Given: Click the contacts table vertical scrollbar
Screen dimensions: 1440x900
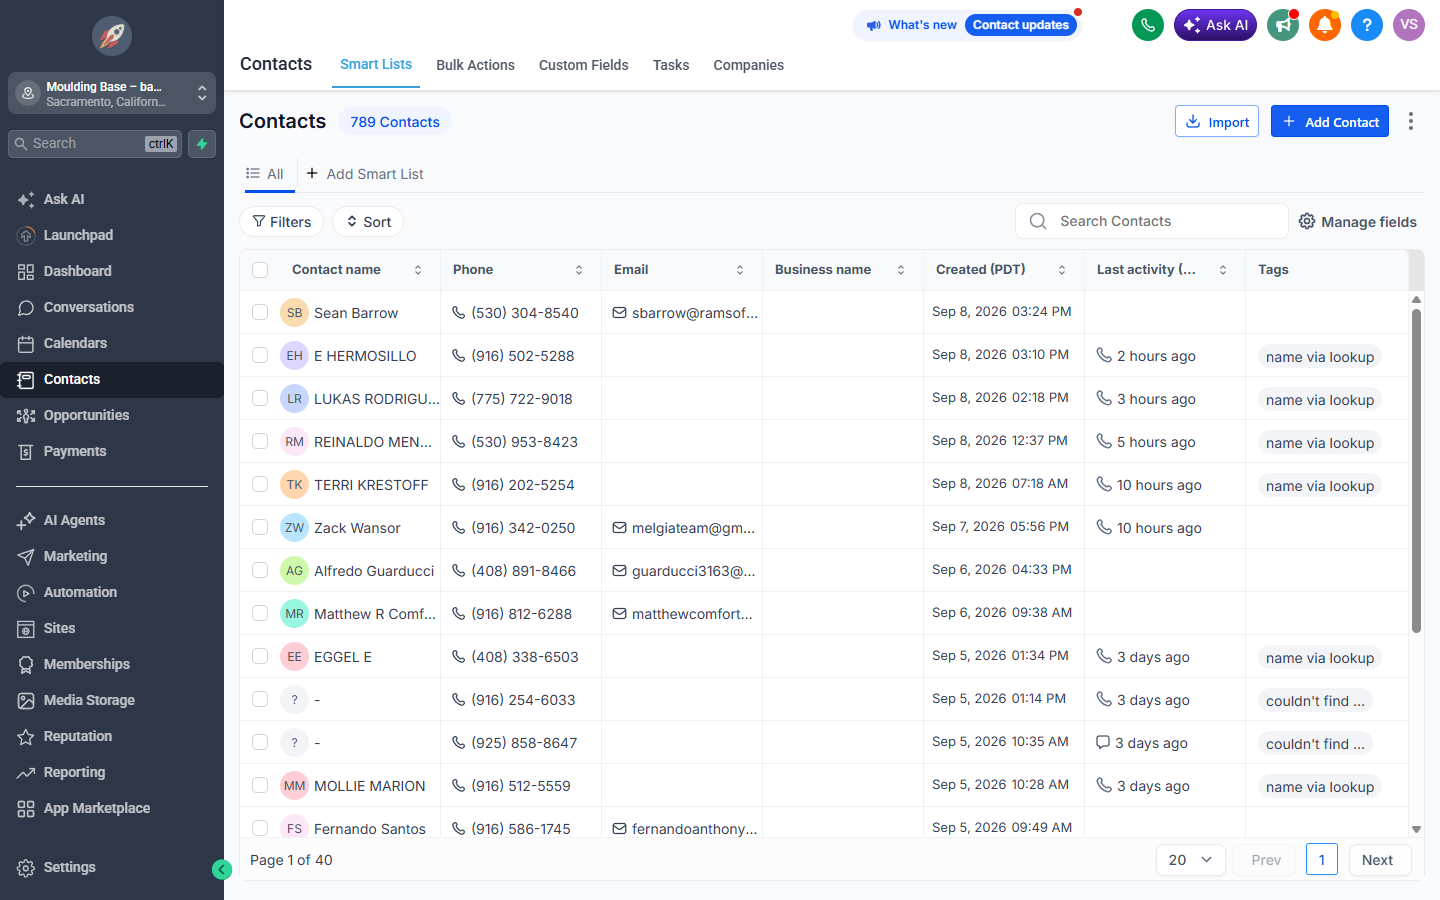Looking at the screenshot, I should point(1416,470).
